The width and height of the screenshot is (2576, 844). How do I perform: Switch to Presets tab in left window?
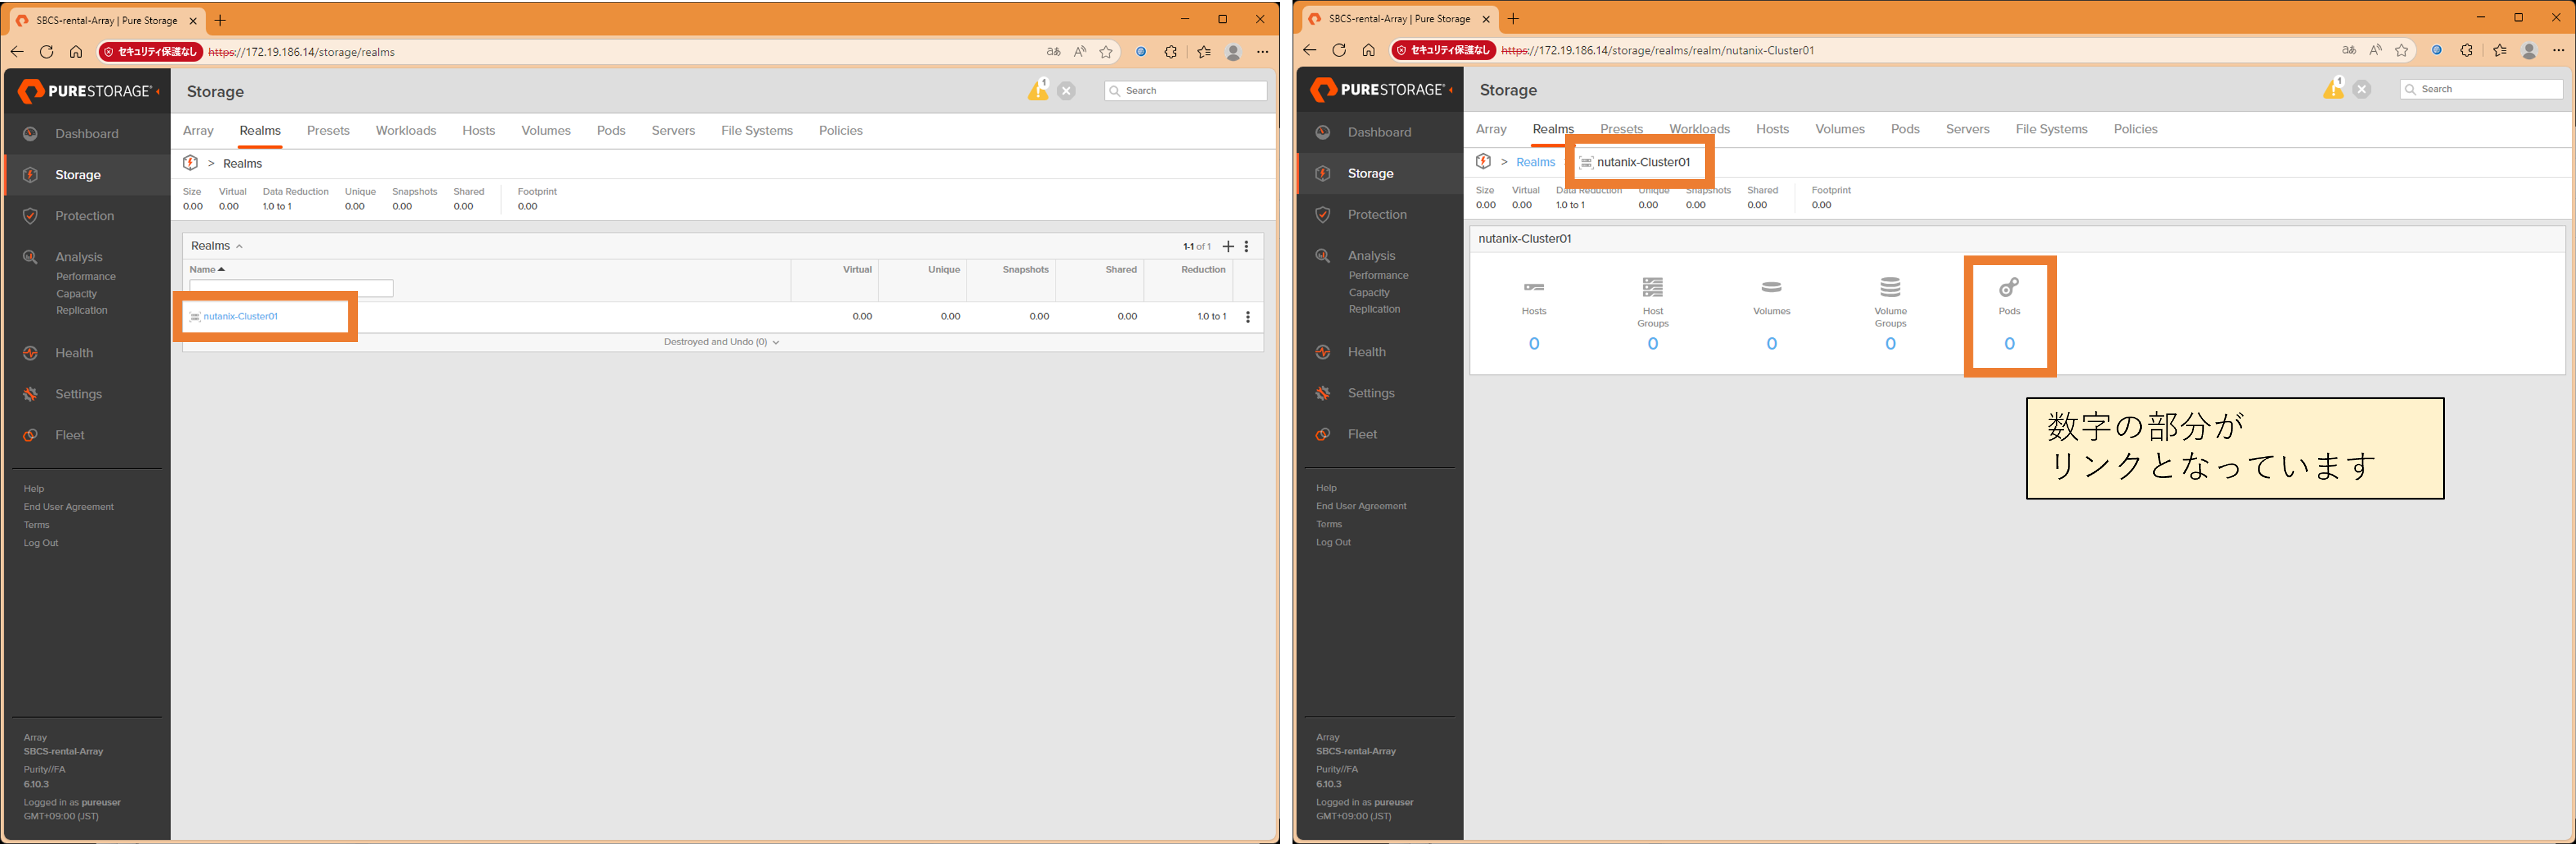click(328, 131)
